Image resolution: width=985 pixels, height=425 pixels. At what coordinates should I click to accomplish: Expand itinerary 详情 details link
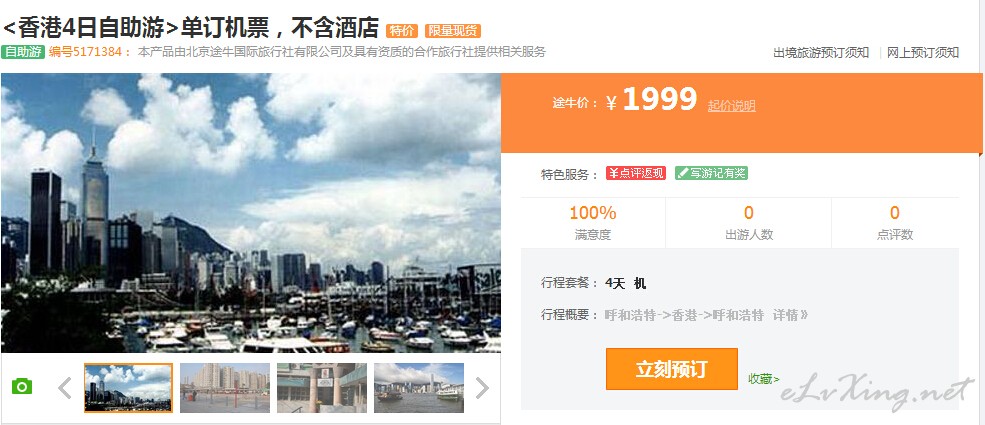[790, 315]
